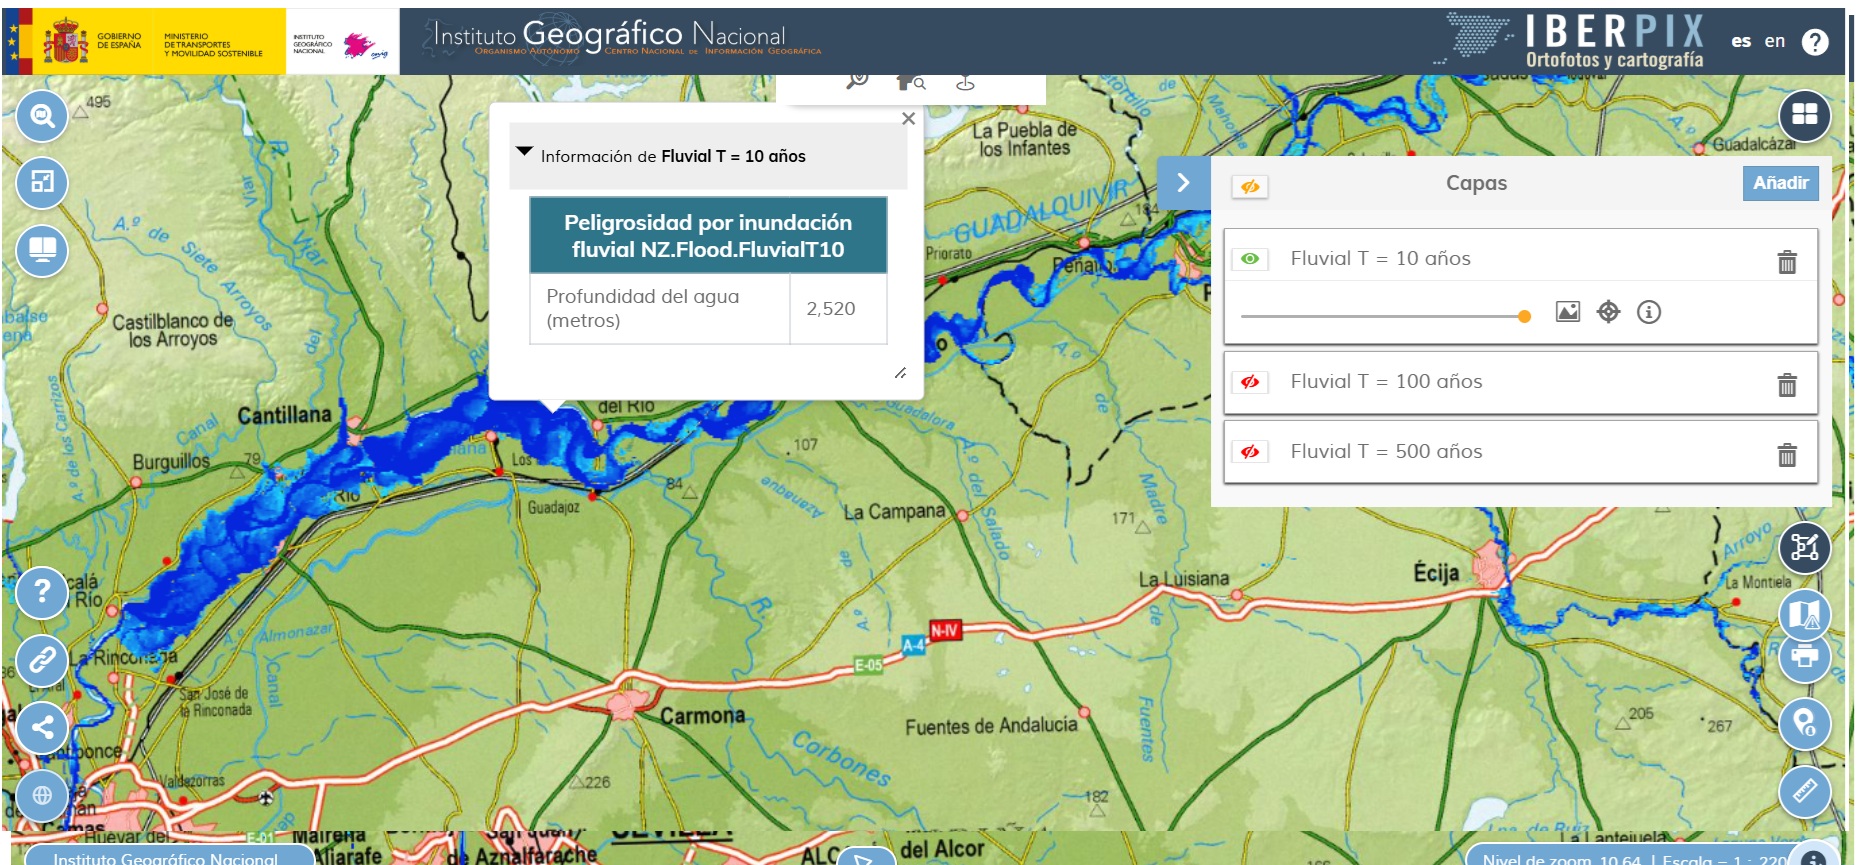
Task: Close the feature information popup
Action: click(x=908, y=118)
